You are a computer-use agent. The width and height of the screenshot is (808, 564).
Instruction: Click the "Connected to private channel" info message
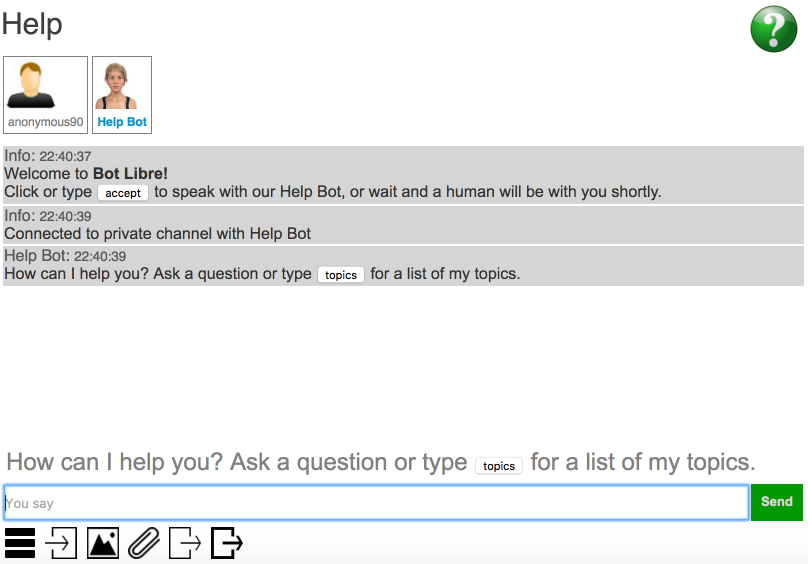point(158,234)
